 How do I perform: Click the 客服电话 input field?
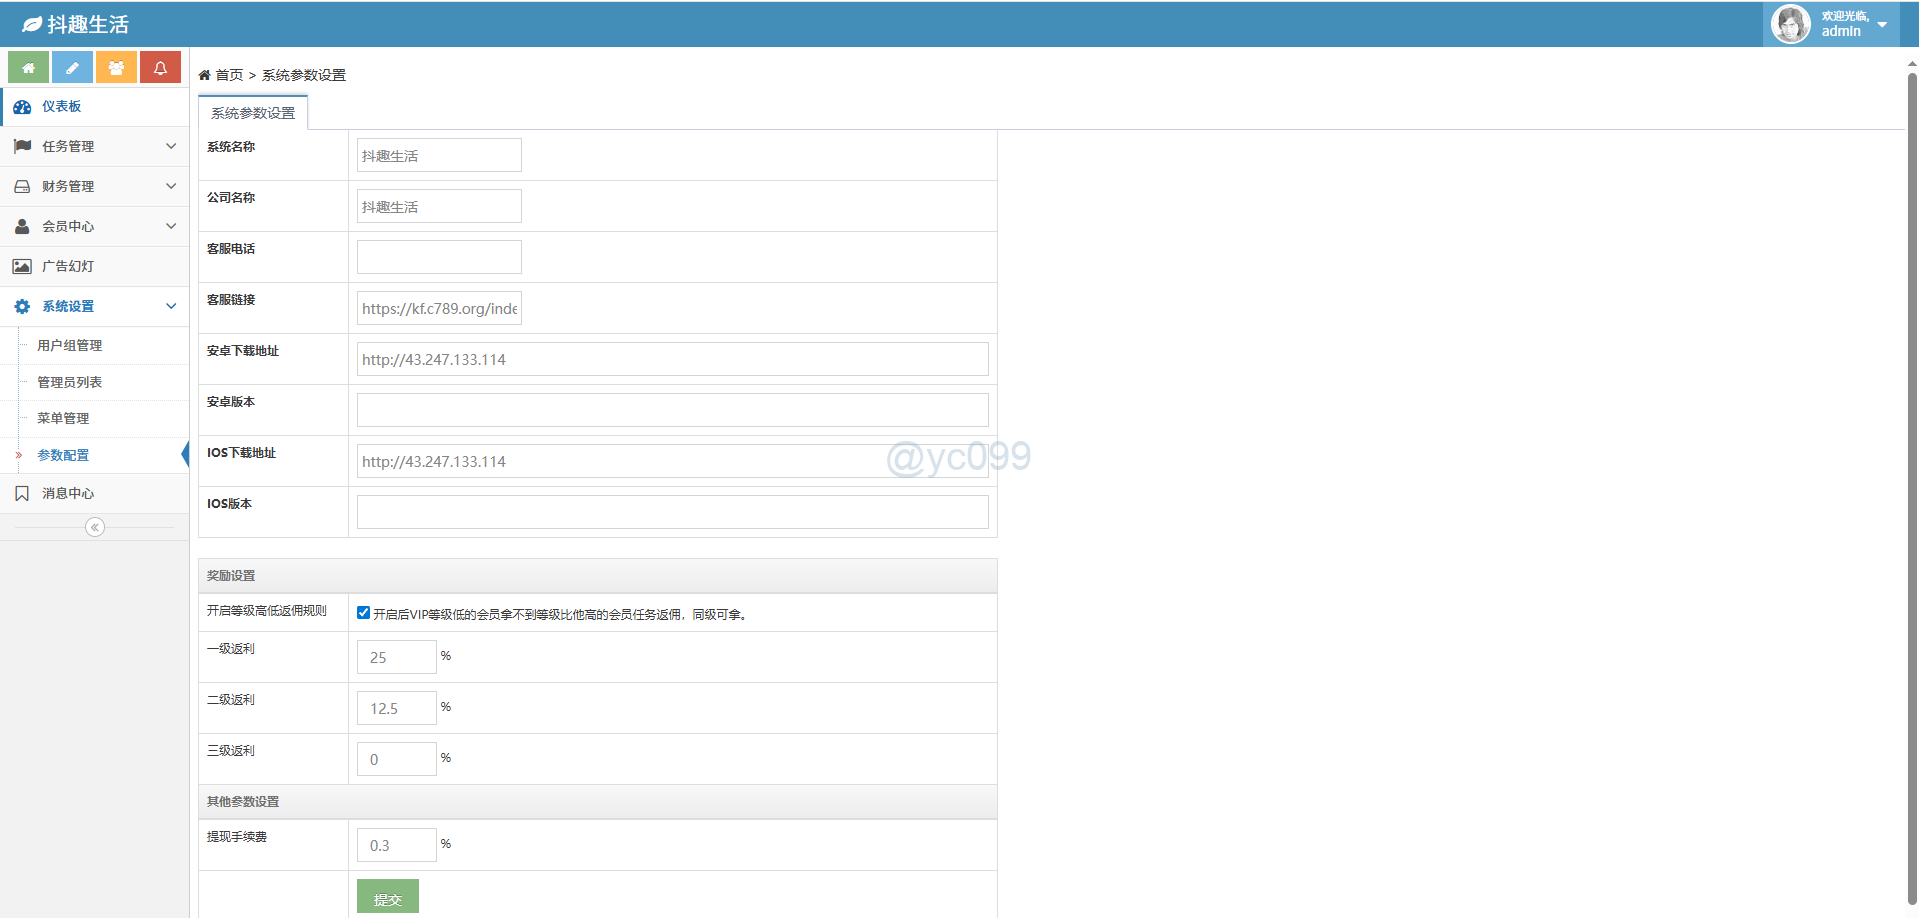click(x=439, y=257)
